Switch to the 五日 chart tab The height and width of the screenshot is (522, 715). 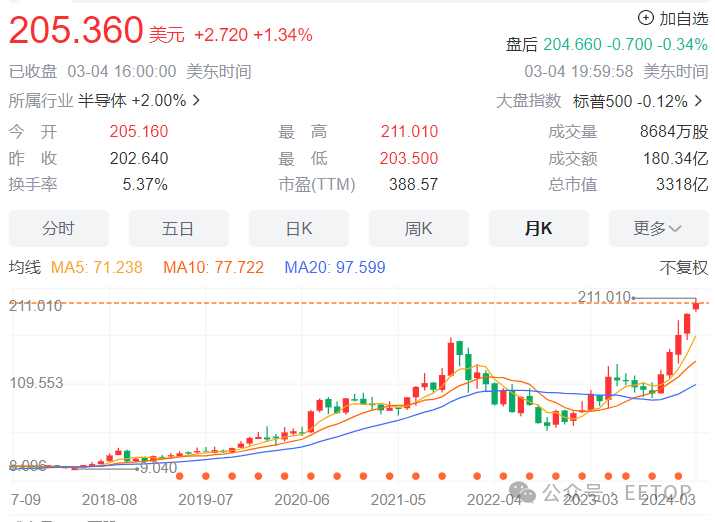(x=179, y=229)
